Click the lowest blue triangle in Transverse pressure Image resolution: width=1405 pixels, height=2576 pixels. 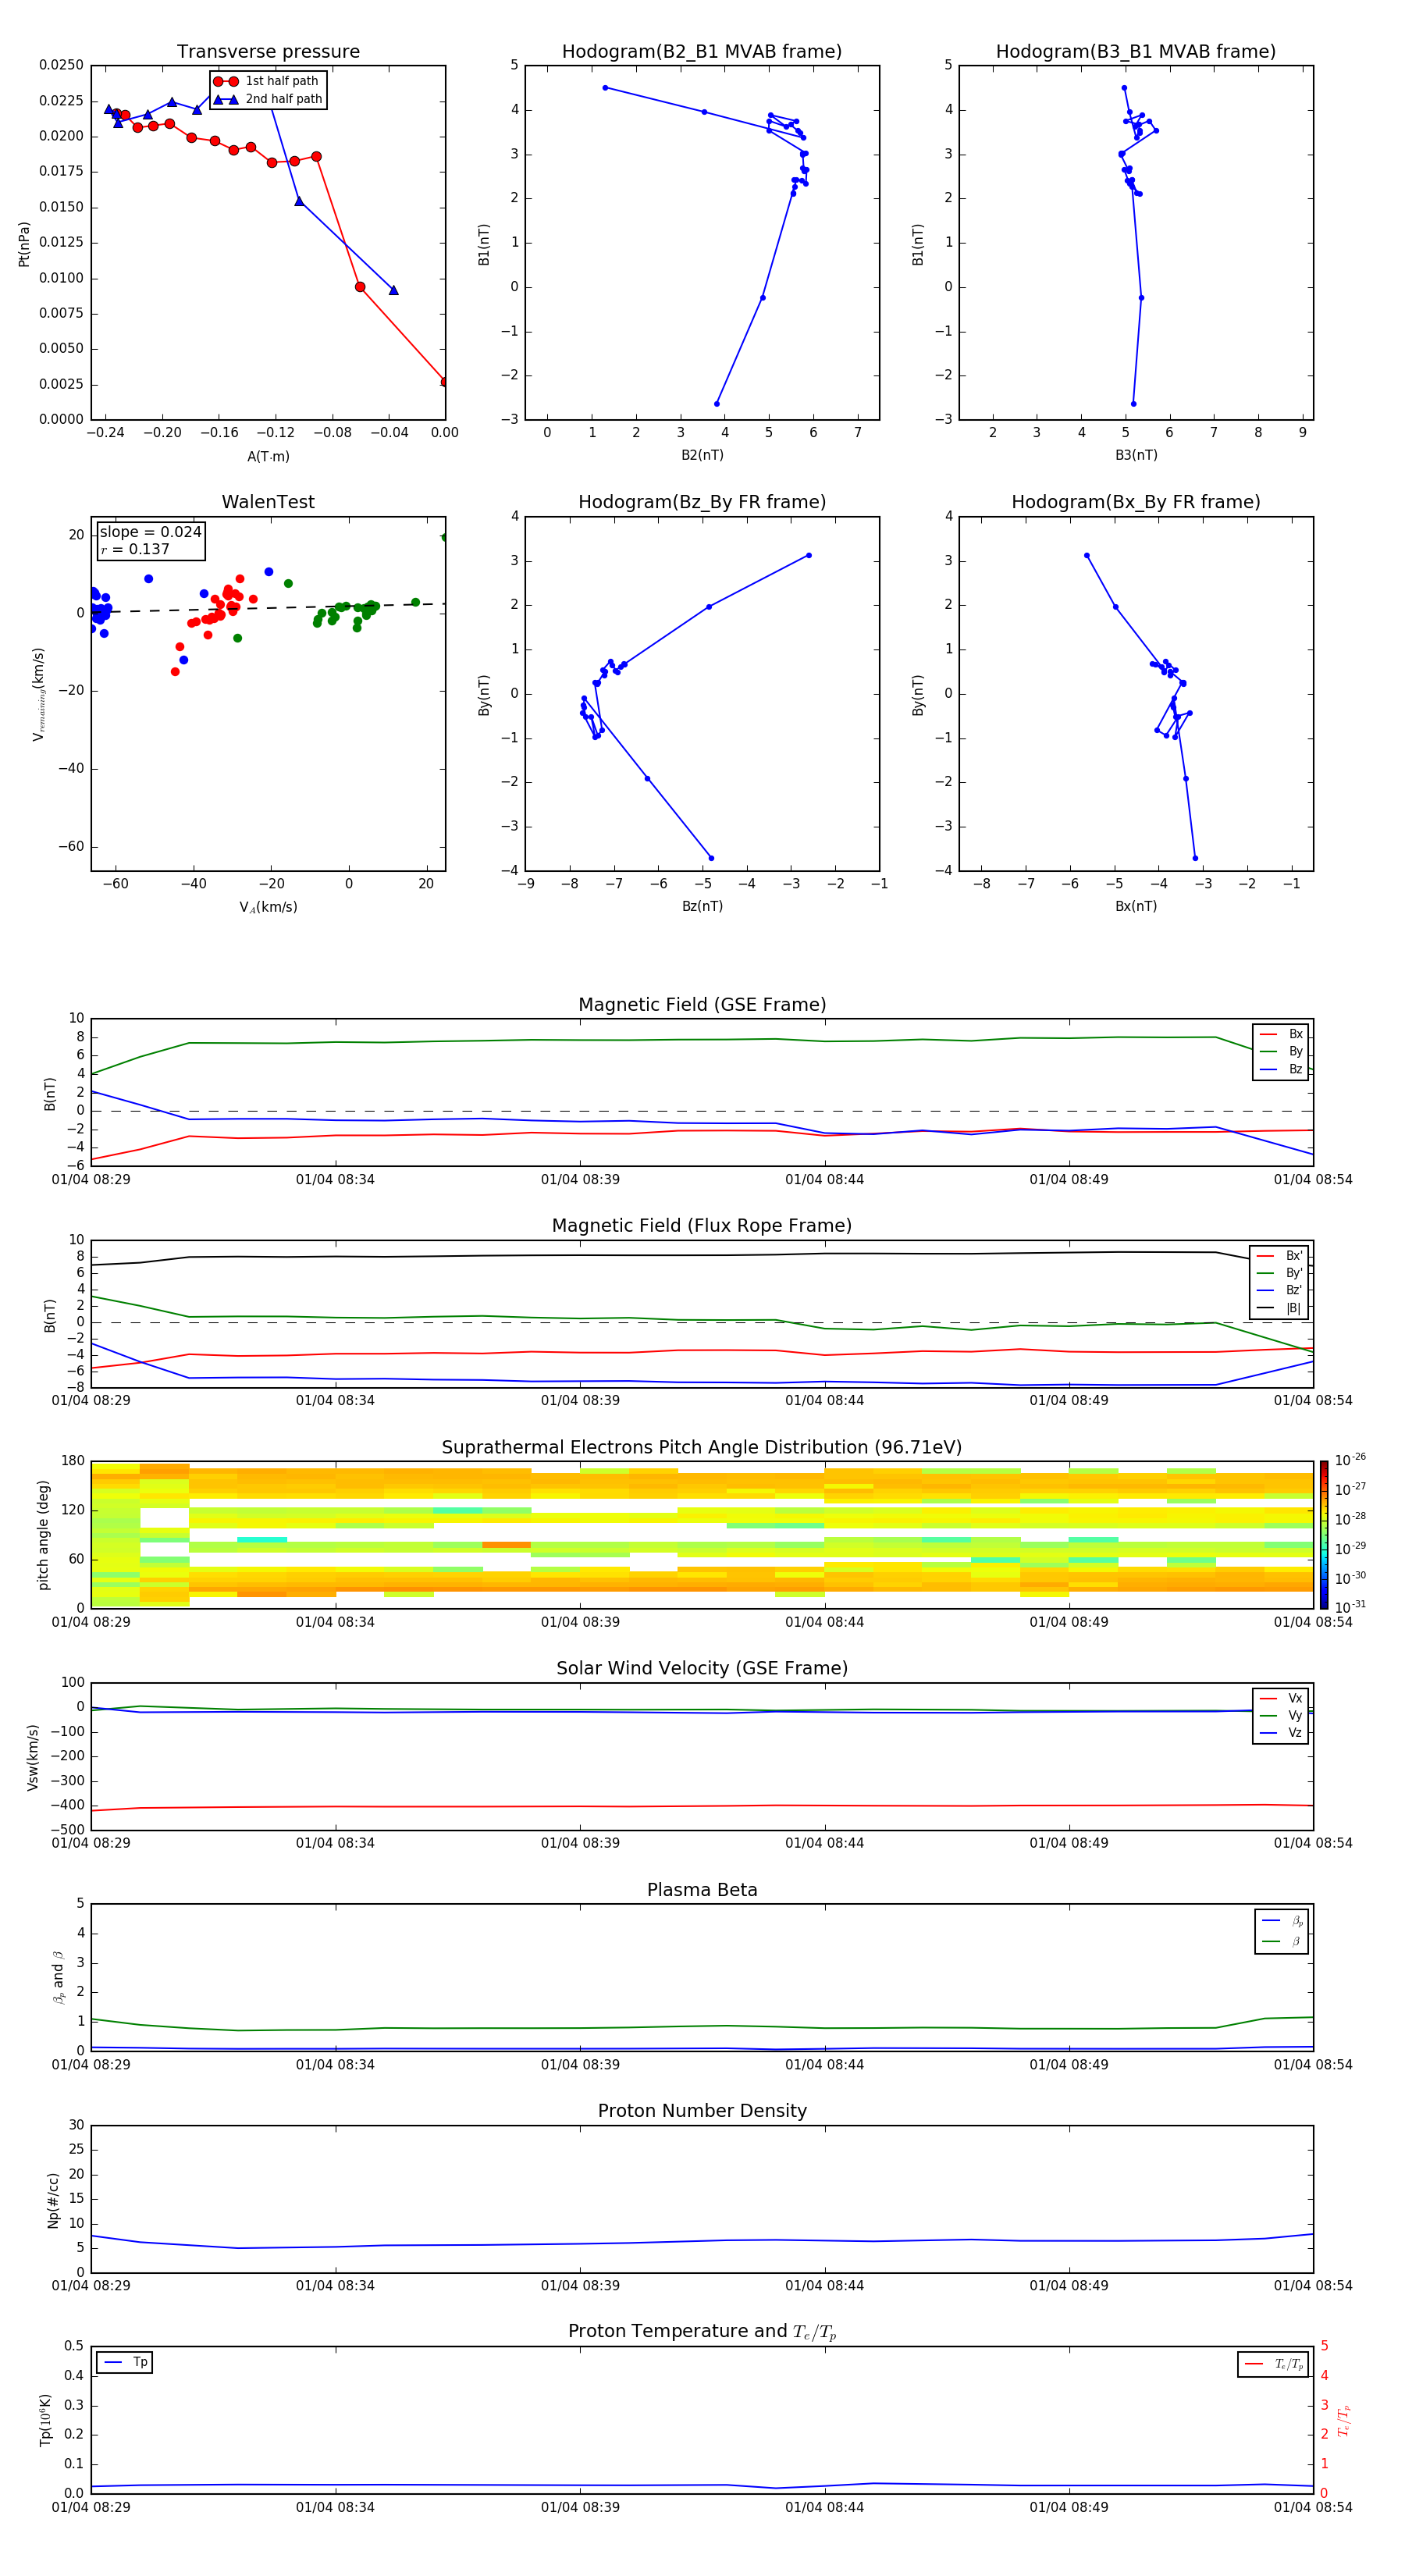pos(393,290)
